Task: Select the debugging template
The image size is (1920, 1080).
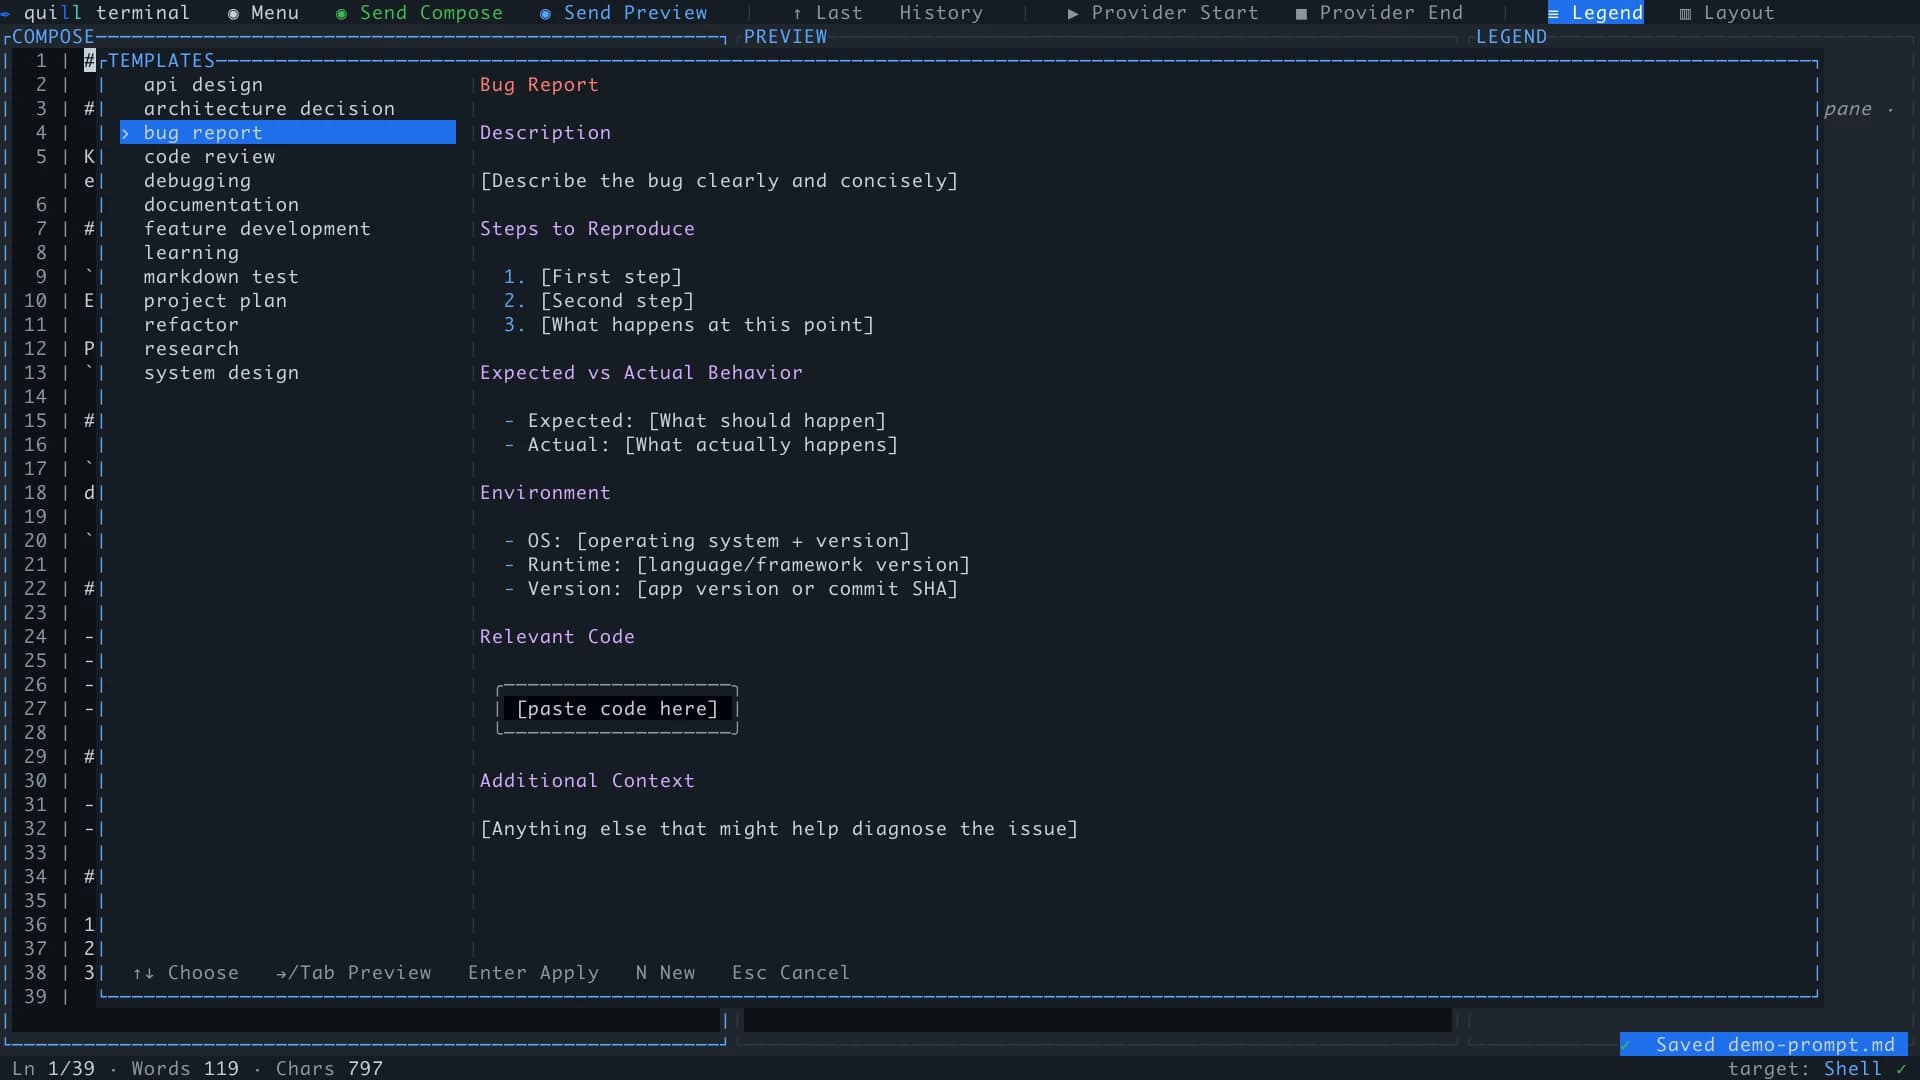Action: 288,181
